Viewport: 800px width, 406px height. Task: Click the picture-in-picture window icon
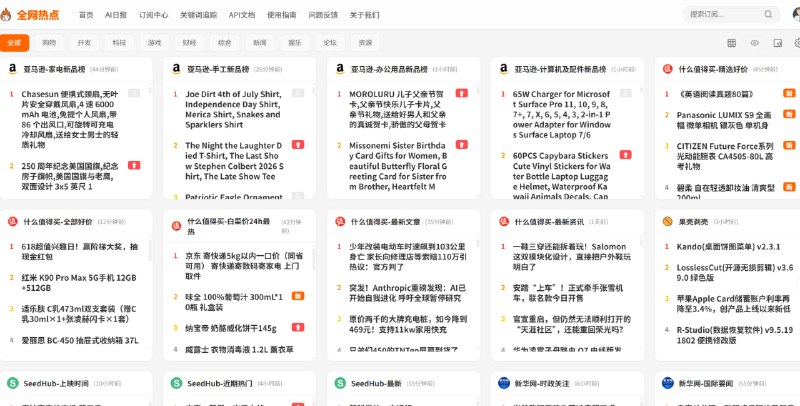778,43
